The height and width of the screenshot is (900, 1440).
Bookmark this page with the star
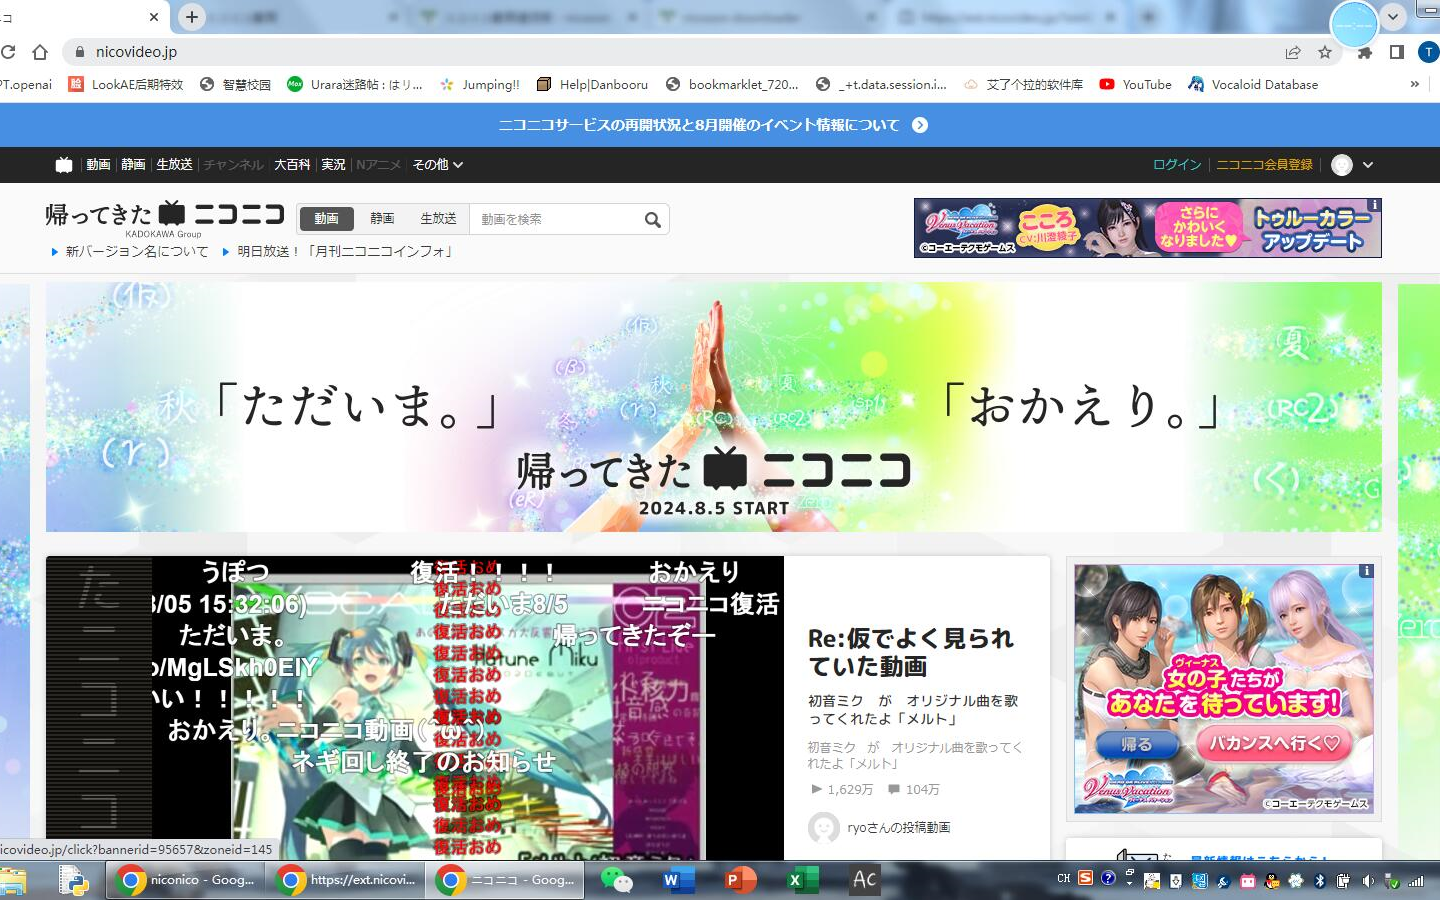(1325, 52)
